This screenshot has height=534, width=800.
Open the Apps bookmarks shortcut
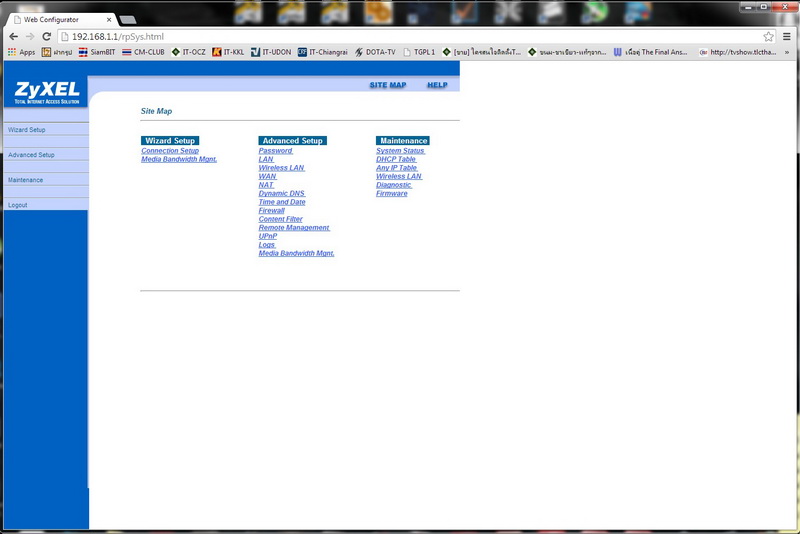pos(21,52)
